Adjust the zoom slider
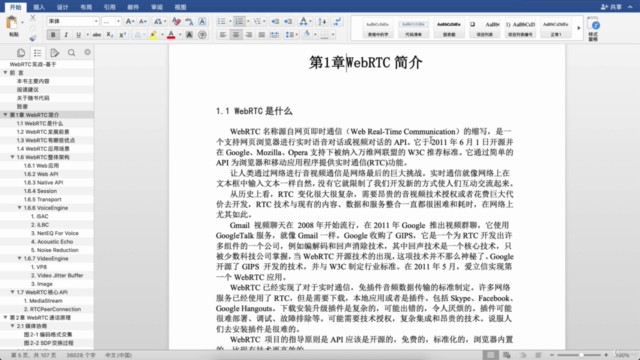The image size is (640, 360). tap(580, 355)
